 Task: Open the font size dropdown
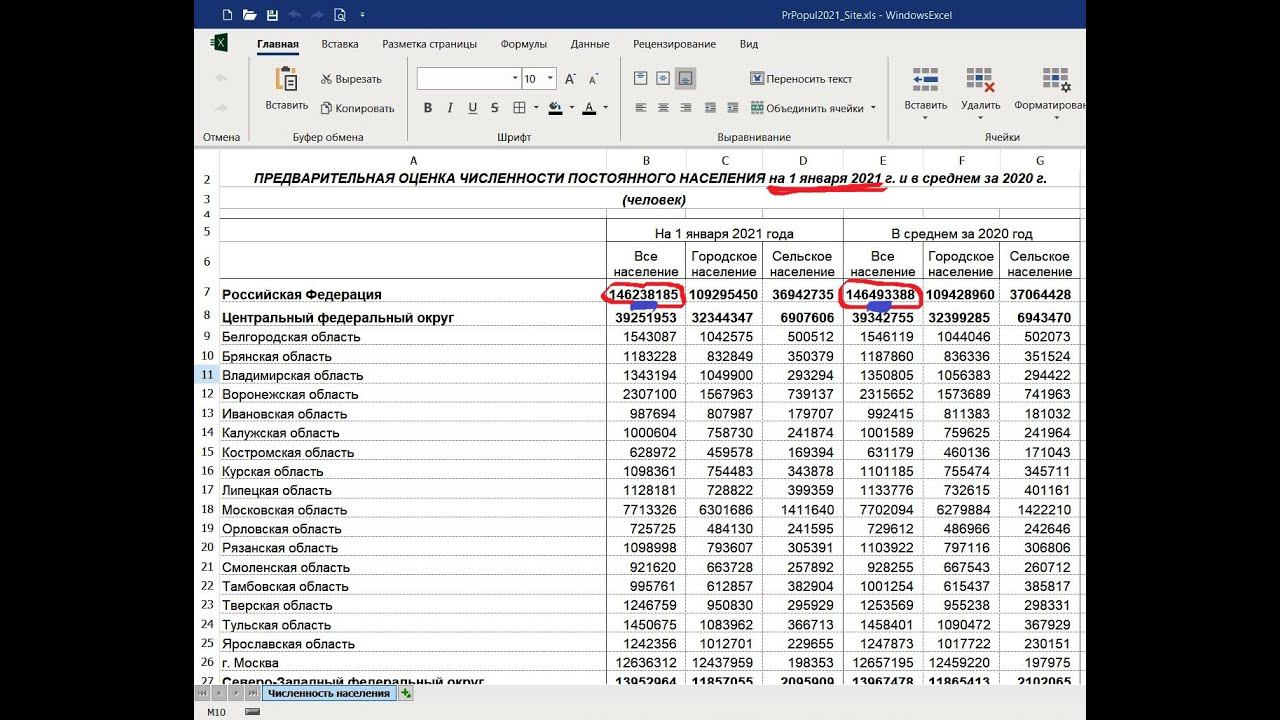click(x=550, y=79)
